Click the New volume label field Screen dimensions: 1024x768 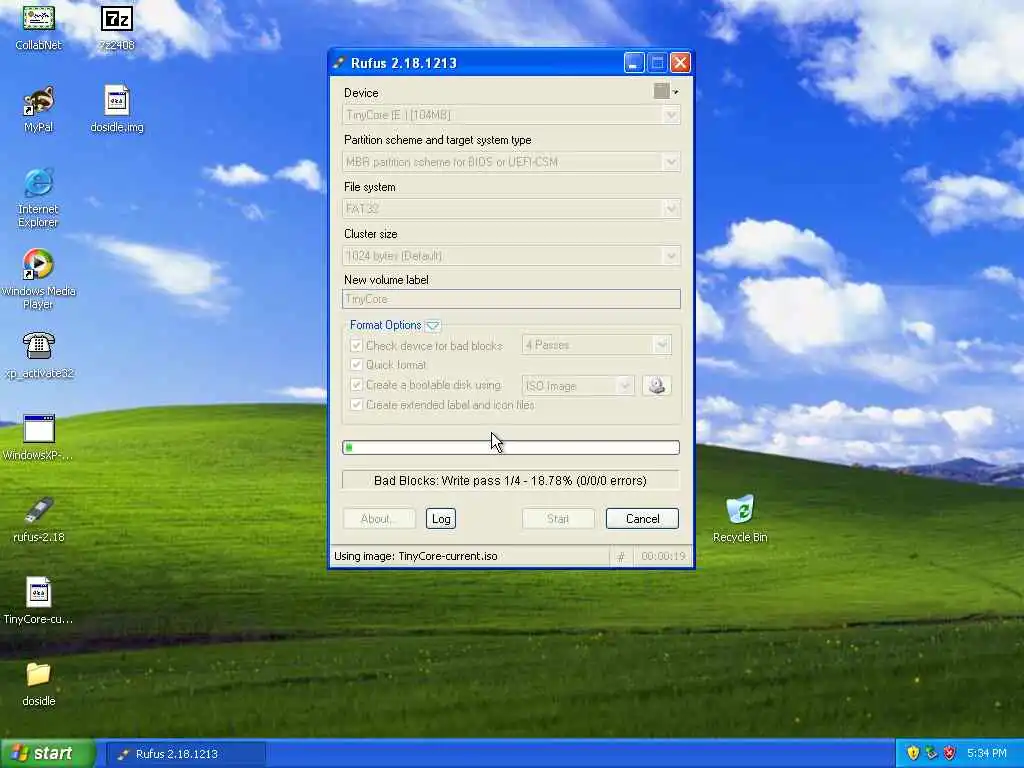click(x=511, y=299)
